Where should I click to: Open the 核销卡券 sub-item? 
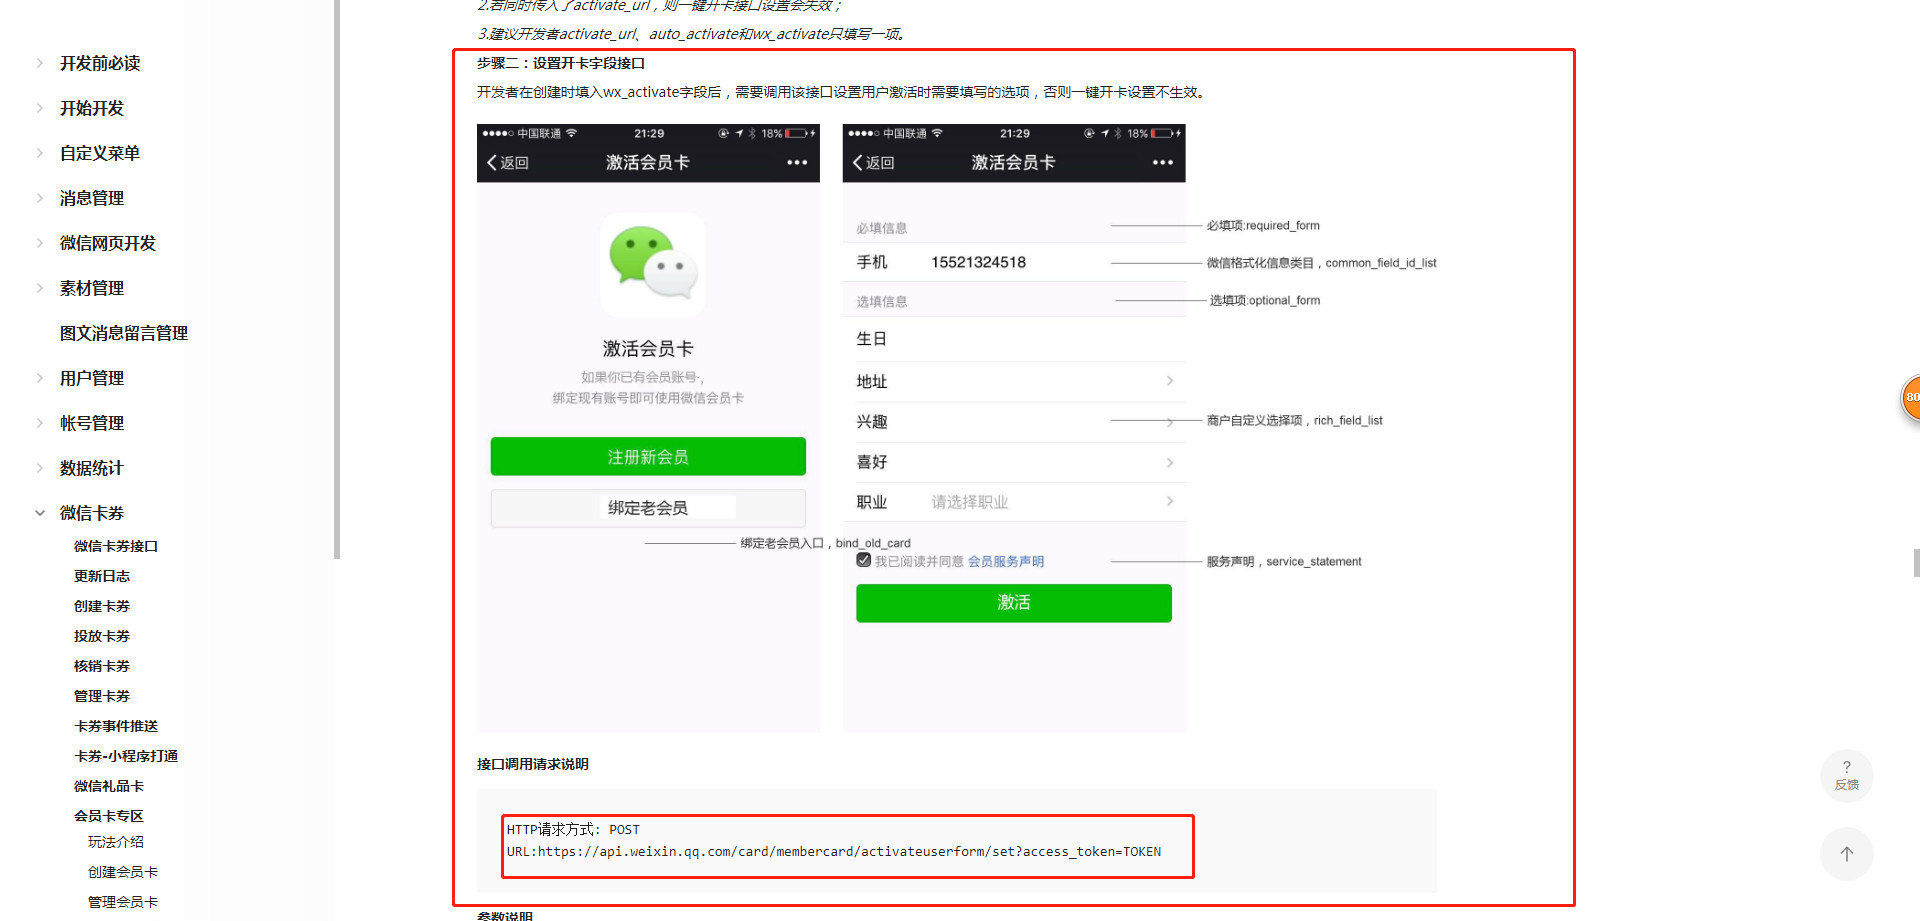[x=102, y=666]
